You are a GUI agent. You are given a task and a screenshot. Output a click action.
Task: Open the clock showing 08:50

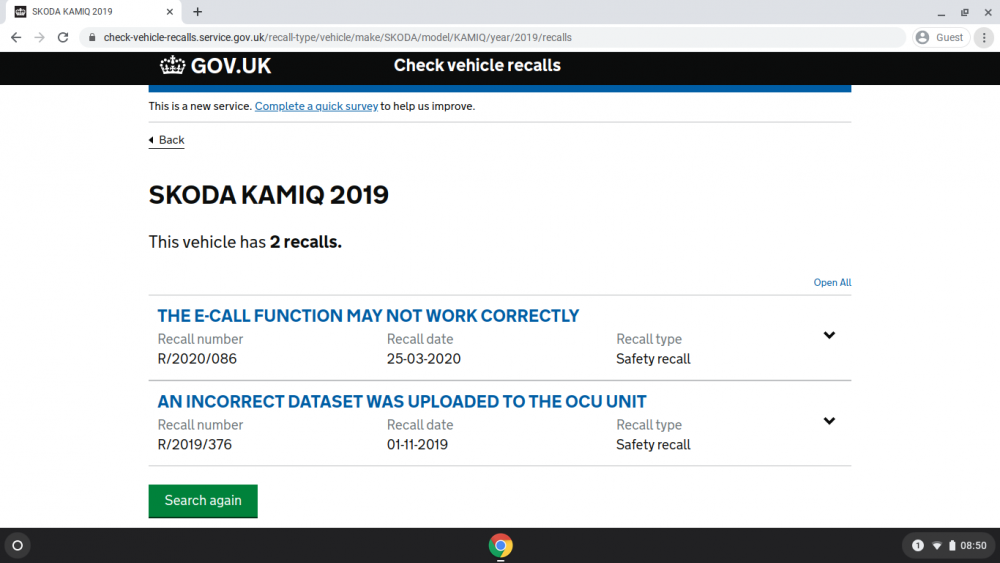point(973,546)
